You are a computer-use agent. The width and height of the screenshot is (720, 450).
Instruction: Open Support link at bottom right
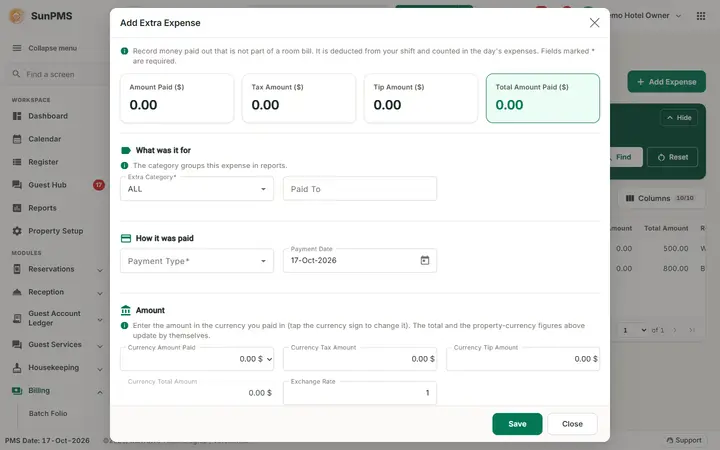684,440
